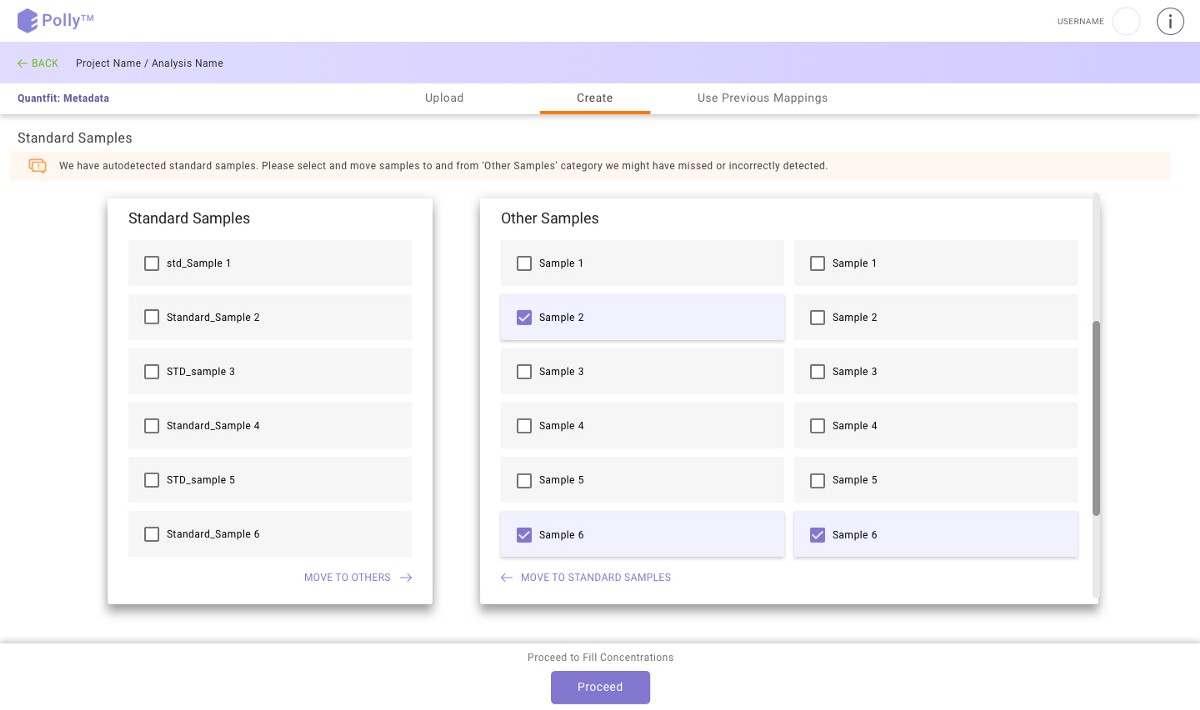The height and width of the screenshot is (710, 1200).
Task: Uncheck Sample 6 in the rightmost column
Action: 817,534
